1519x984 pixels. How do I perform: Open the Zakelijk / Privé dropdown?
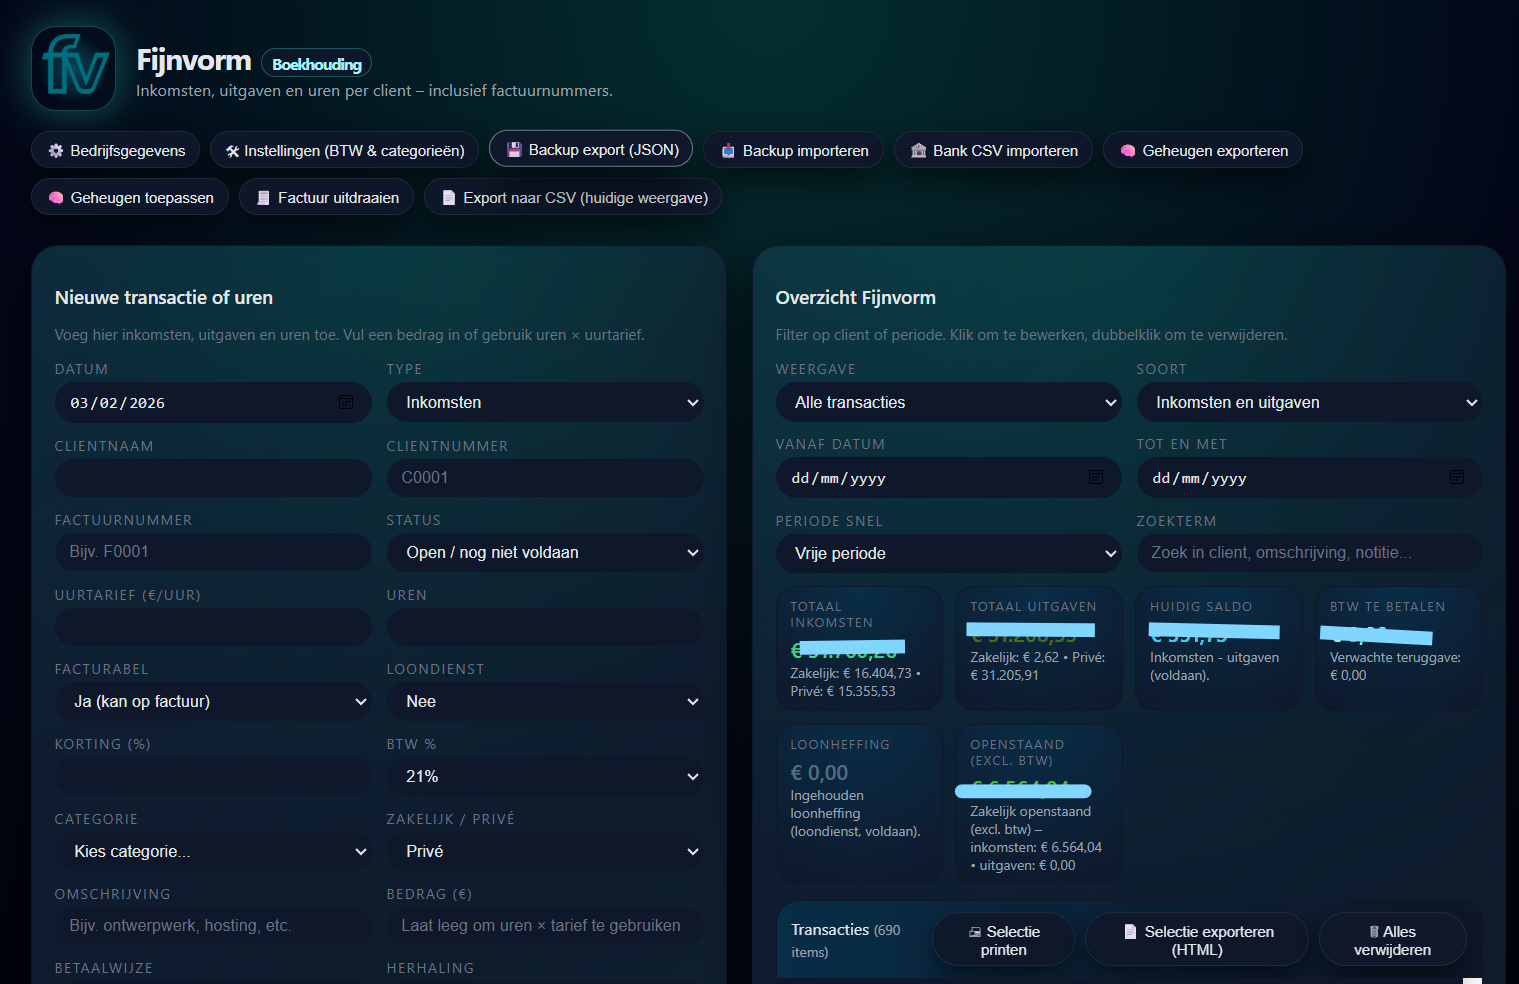pyautogui.click(x=545, y=851)
